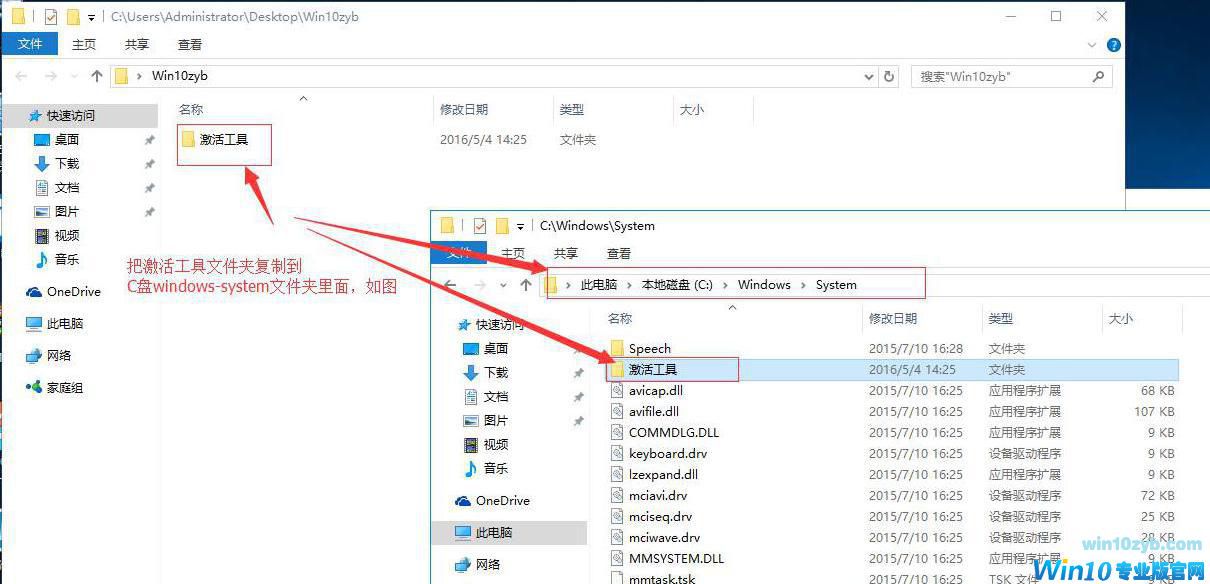Screen dimensions: 1210x584
Task: Open address bar history dropdown in Win10zyb window
Action: pos(868,76)
